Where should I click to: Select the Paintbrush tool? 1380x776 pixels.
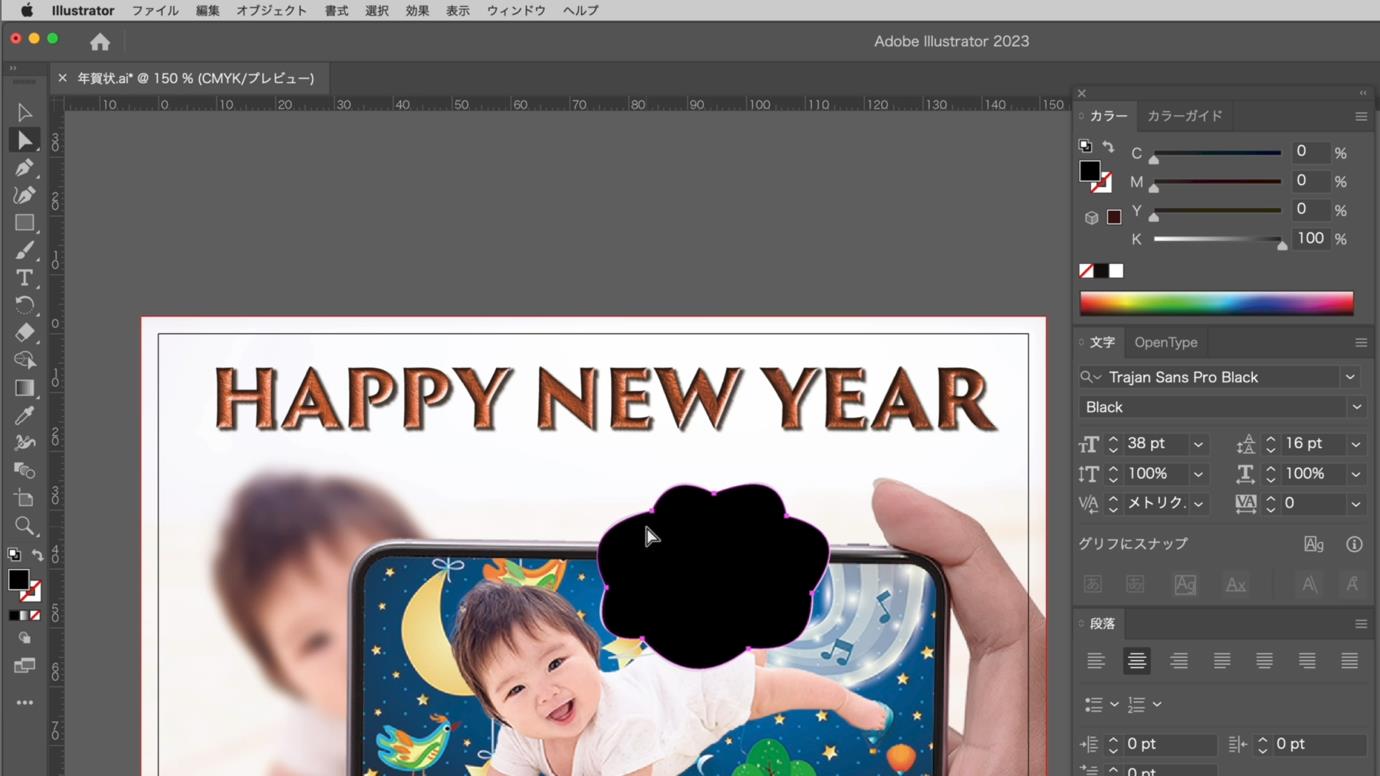pos(24,250)
